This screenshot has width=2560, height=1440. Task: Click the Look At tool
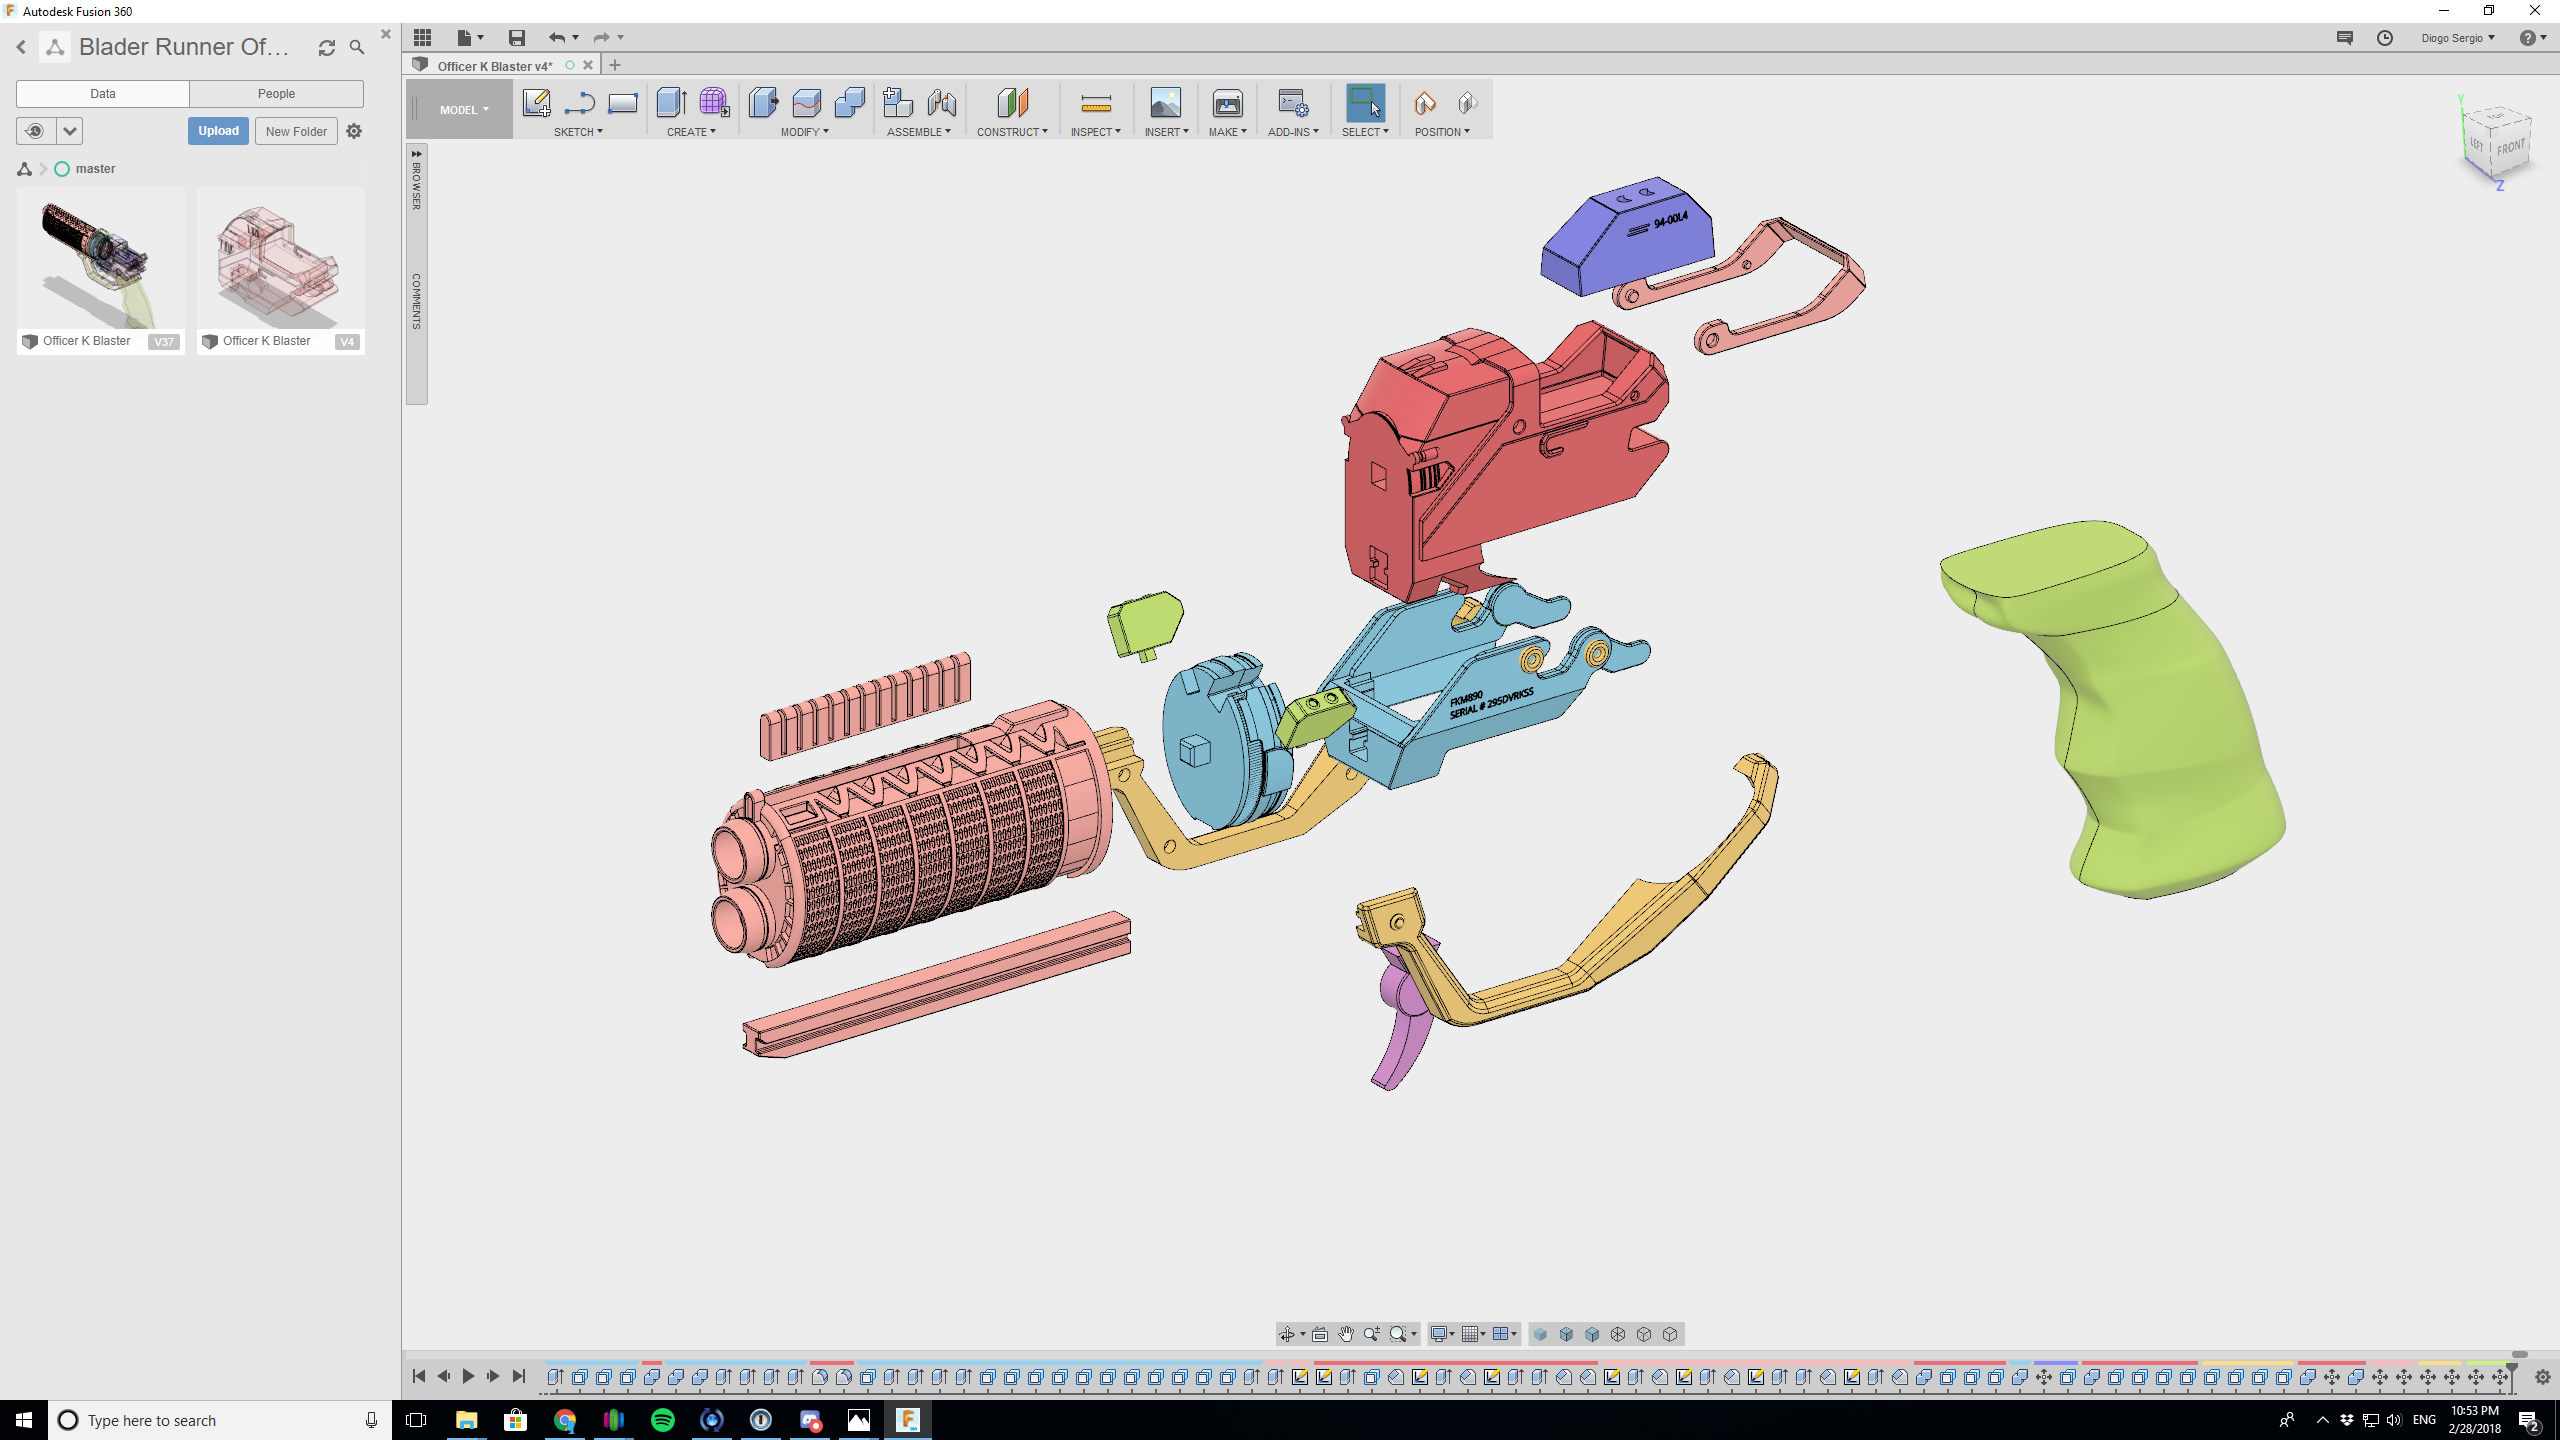pyautogui.click(x=1320, y=1334)
